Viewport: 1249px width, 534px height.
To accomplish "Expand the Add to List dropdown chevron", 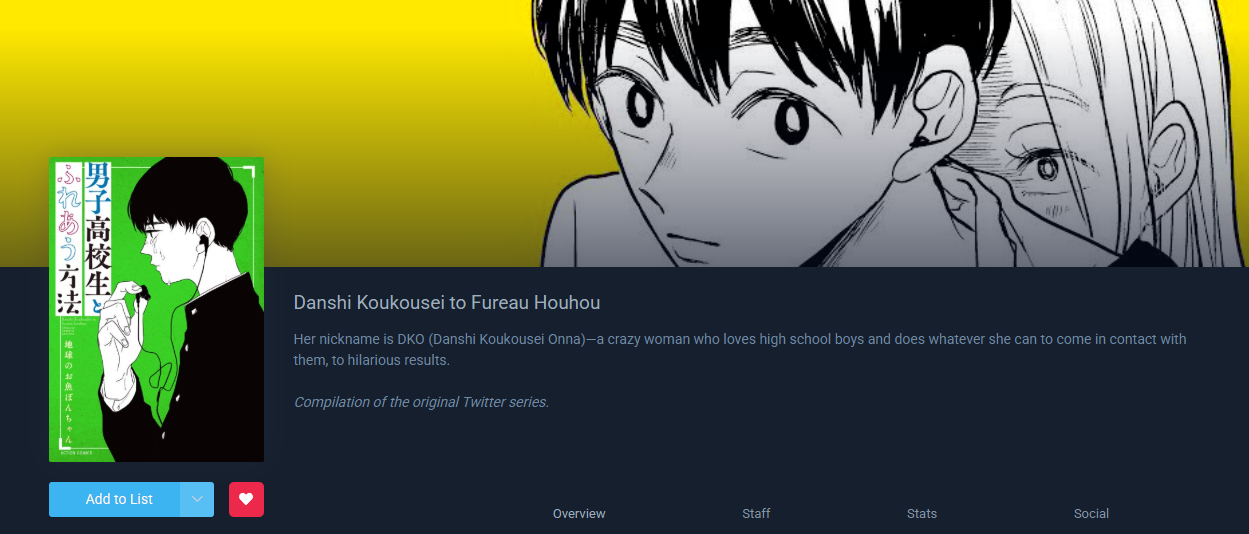I will point(198,499).
